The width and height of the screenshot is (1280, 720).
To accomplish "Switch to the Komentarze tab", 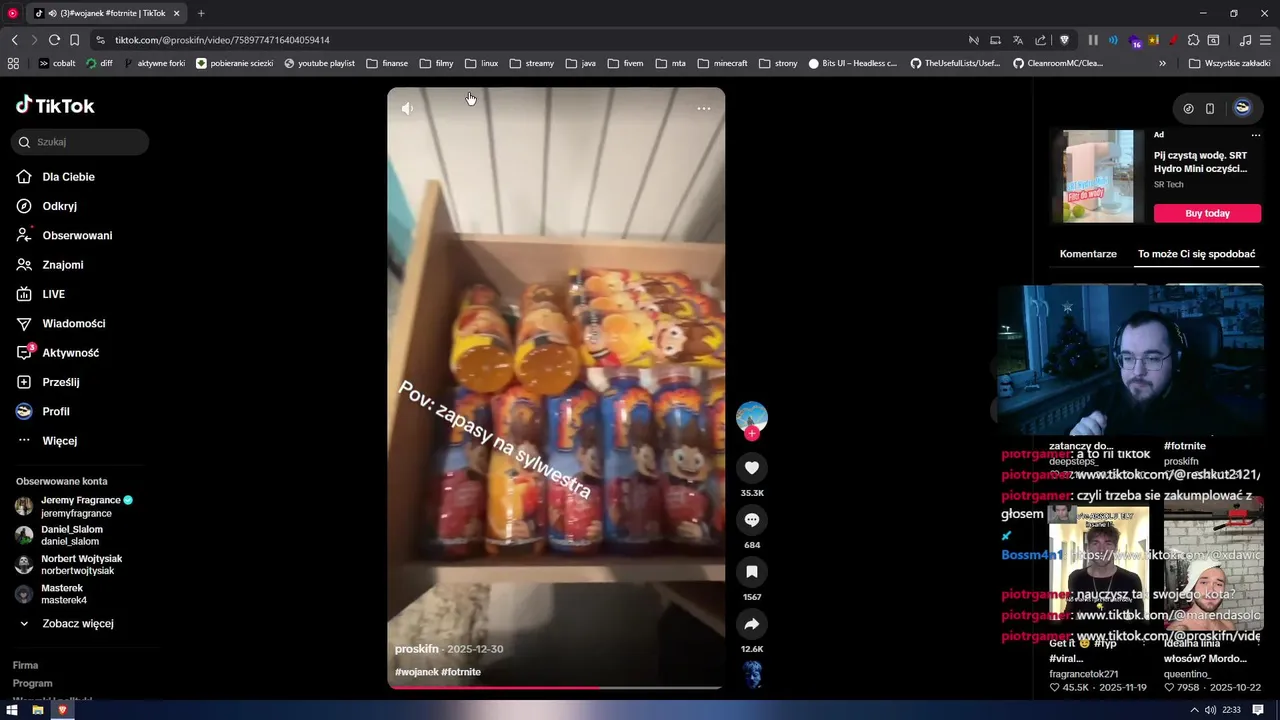I will (1088, 254).
